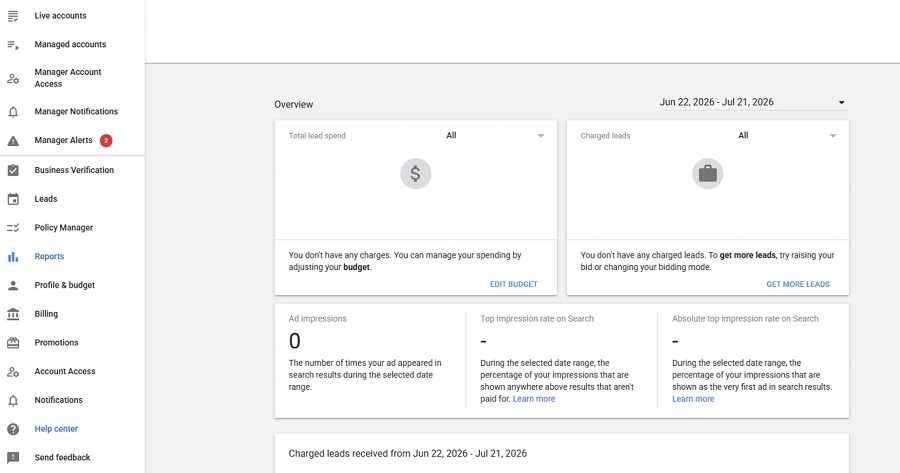Click the Account Access person-gear icon
Image resolution: width=900 pixels, height=473 pixels.
pyautogui.click(x=13, y=371)
